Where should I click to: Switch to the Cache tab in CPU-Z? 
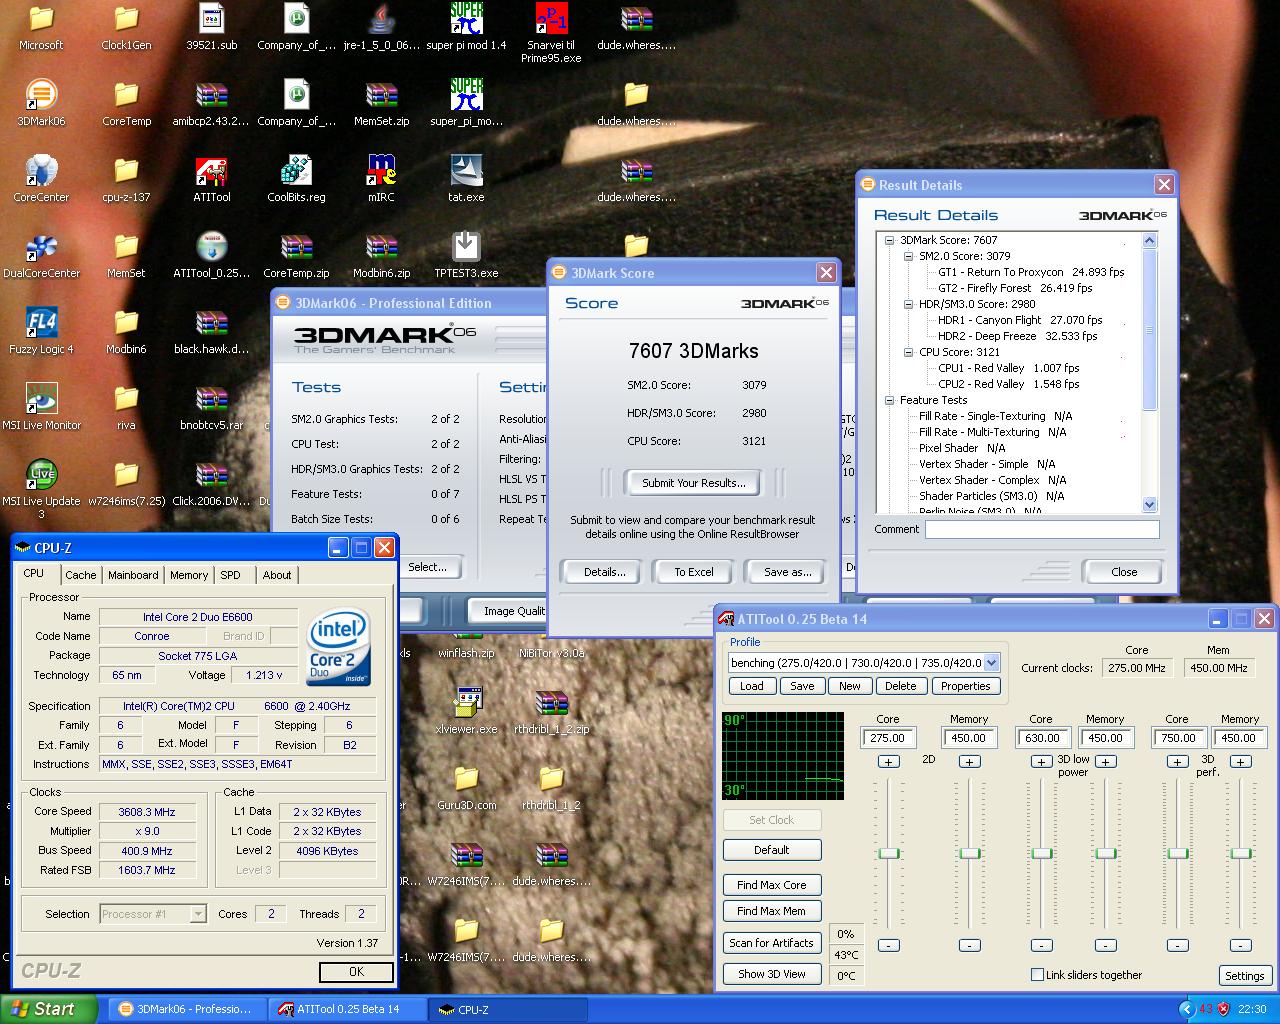tap(81, 575)
